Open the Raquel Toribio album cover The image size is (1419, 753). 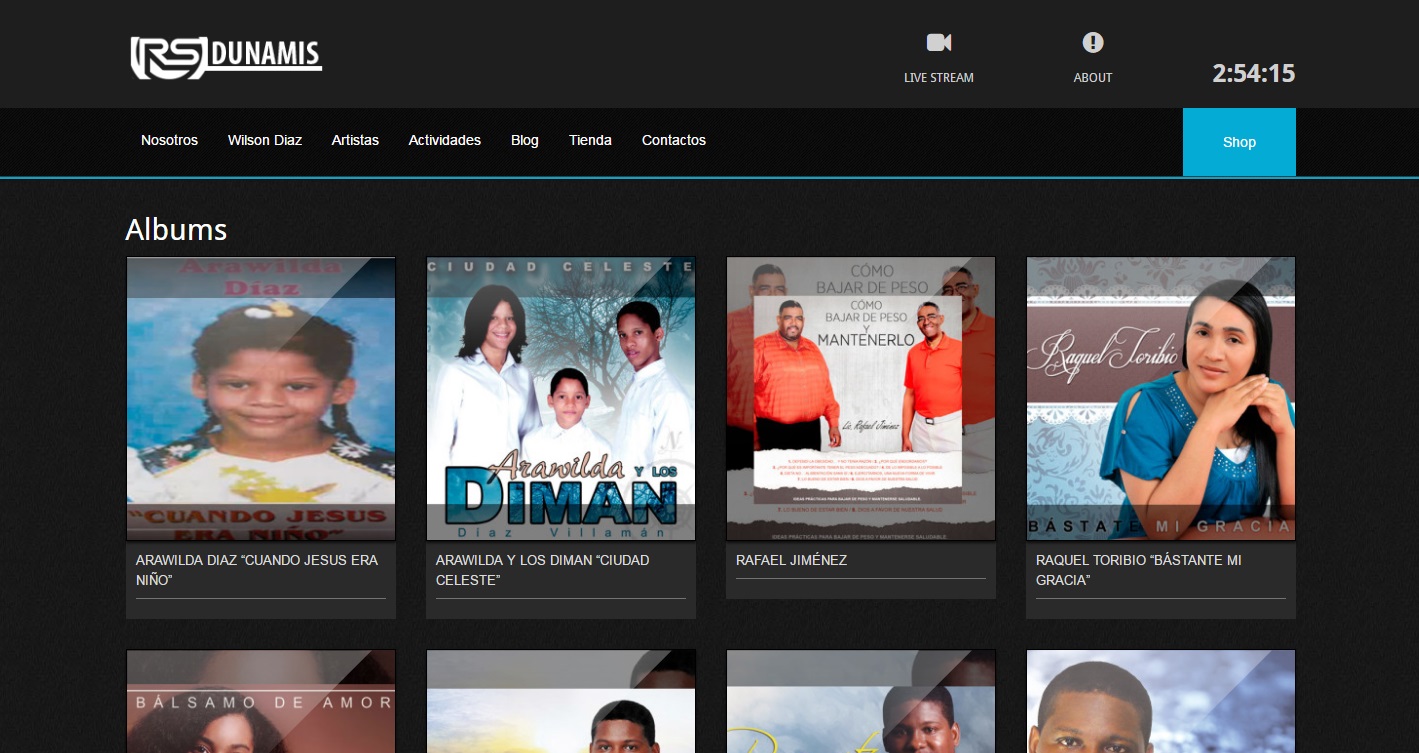point(1161,399)
